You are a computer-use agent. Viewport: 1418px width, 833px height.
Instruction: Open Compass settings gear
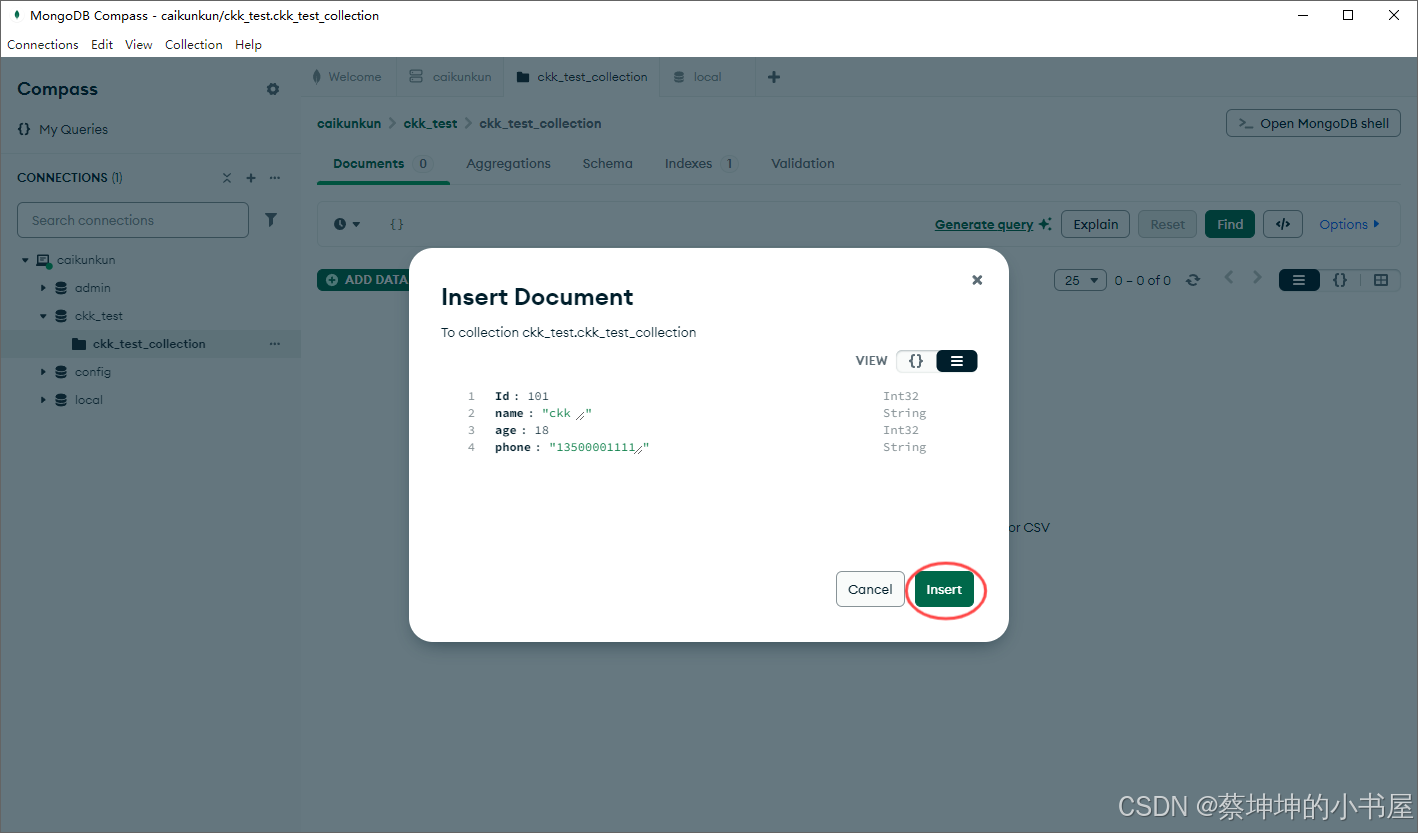(x=272, y=89)
